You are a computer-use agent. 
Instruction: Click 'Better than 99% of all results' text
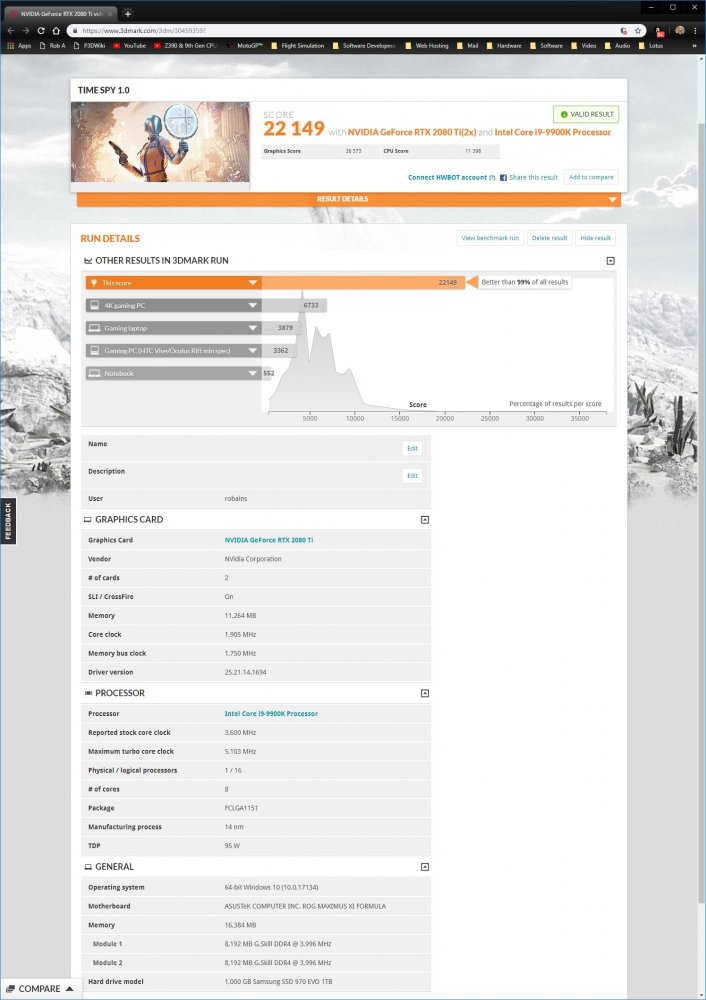tap(525, 282)
